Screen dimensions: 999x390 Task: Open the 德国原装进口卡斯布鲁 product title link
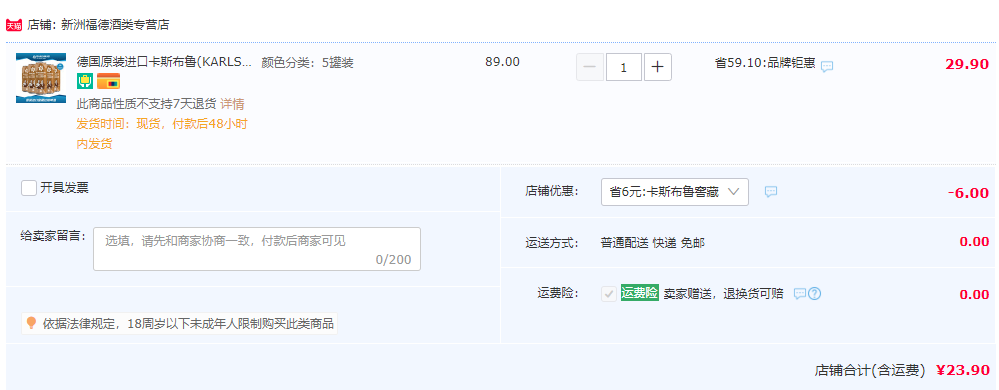click(x=164, y=62)
